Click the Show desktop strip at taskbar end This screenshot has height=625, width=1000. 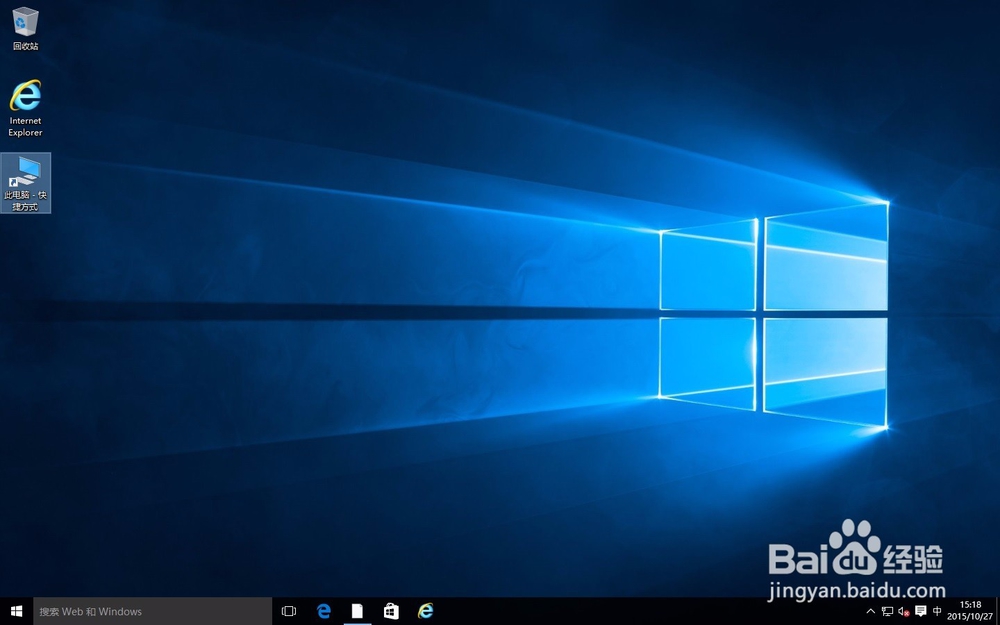(997, 611)
